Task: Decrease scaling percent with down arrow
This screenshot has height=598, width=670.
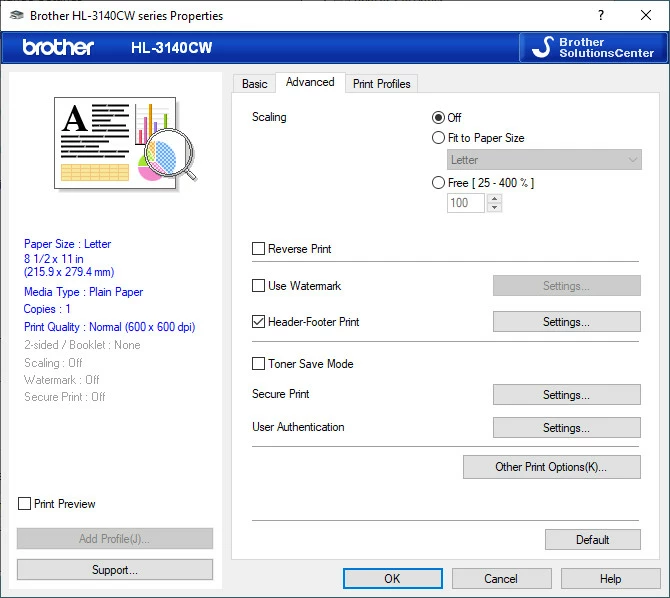Action: [x=494, y=207]
